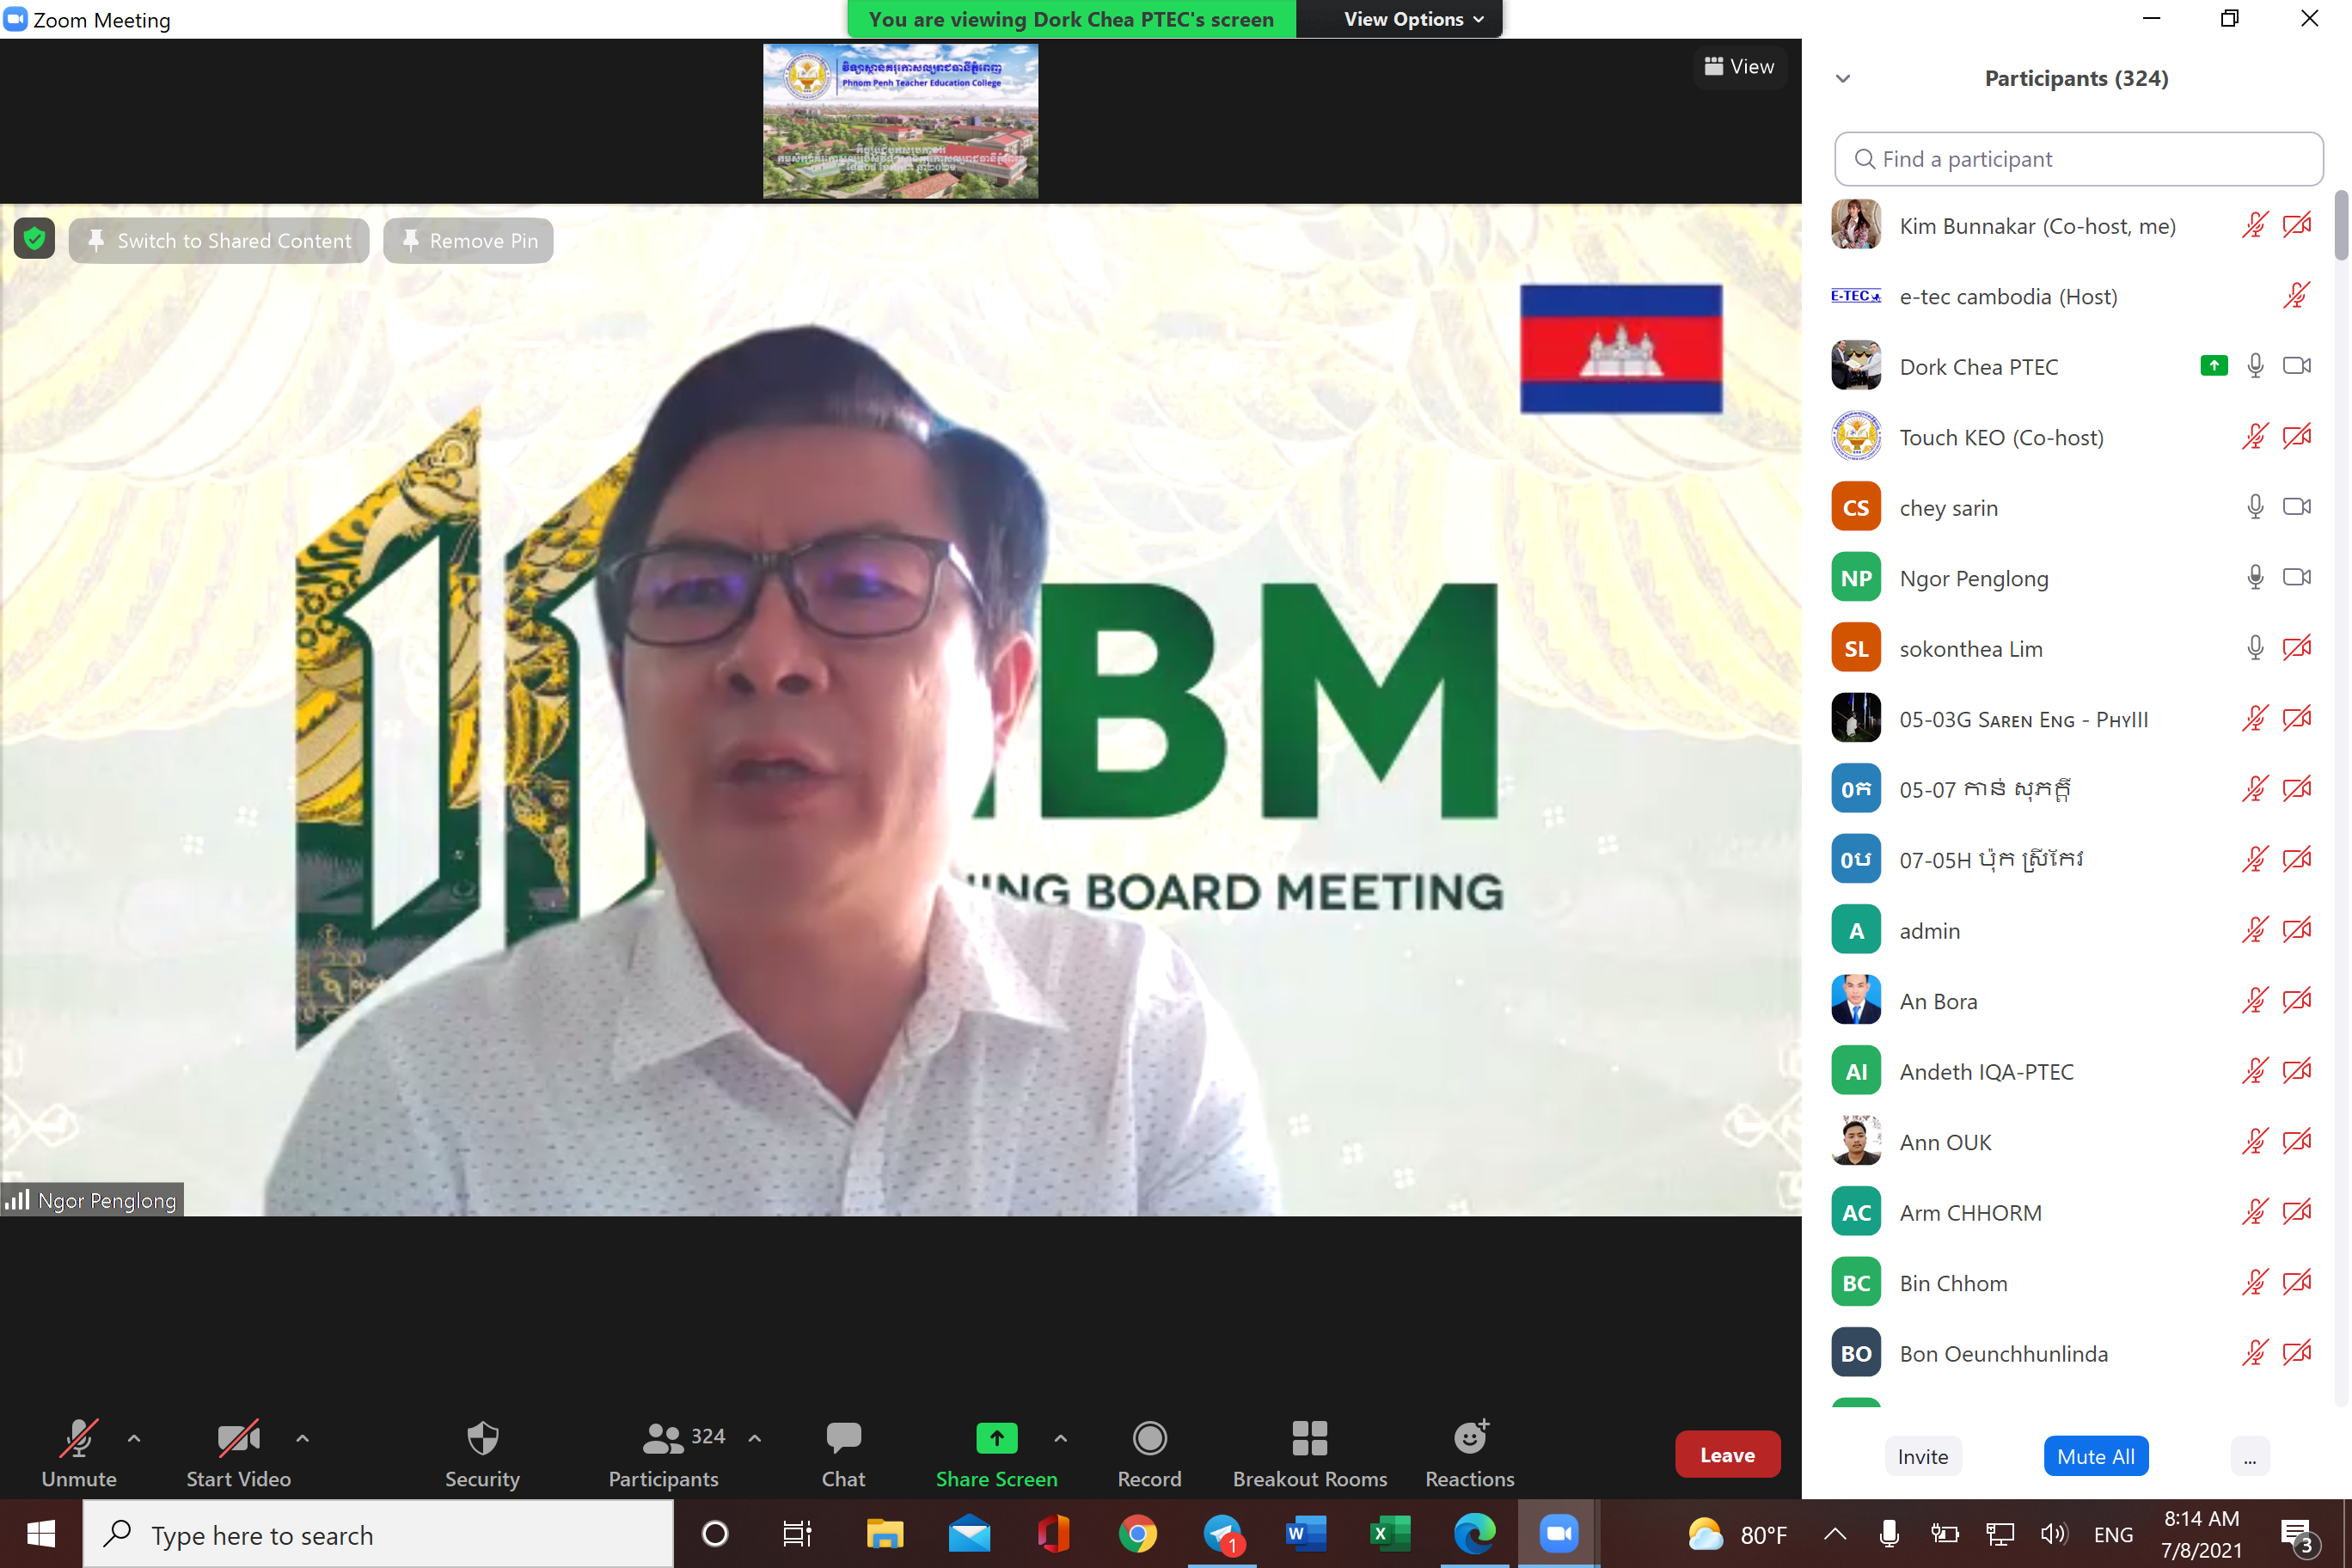Open the more options ellipsis in Participants panel
This screenshot has width=2352, height=1568.
(x=2249, y=1457)
